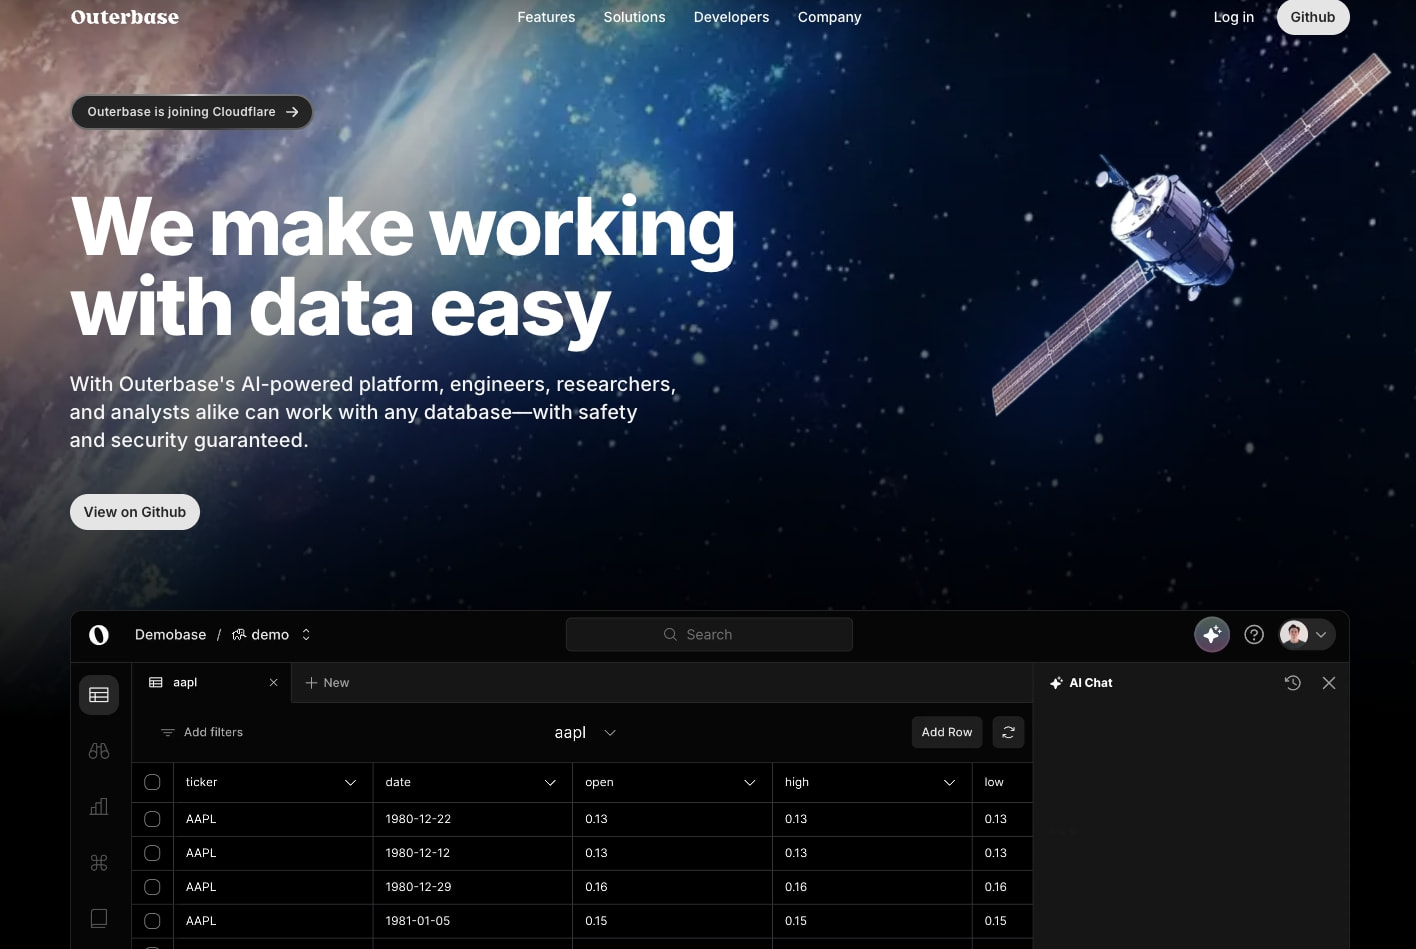Viewport: 1416px width, 949px height.
Task: Open the Features menu
Action: [x=546, y=17]
